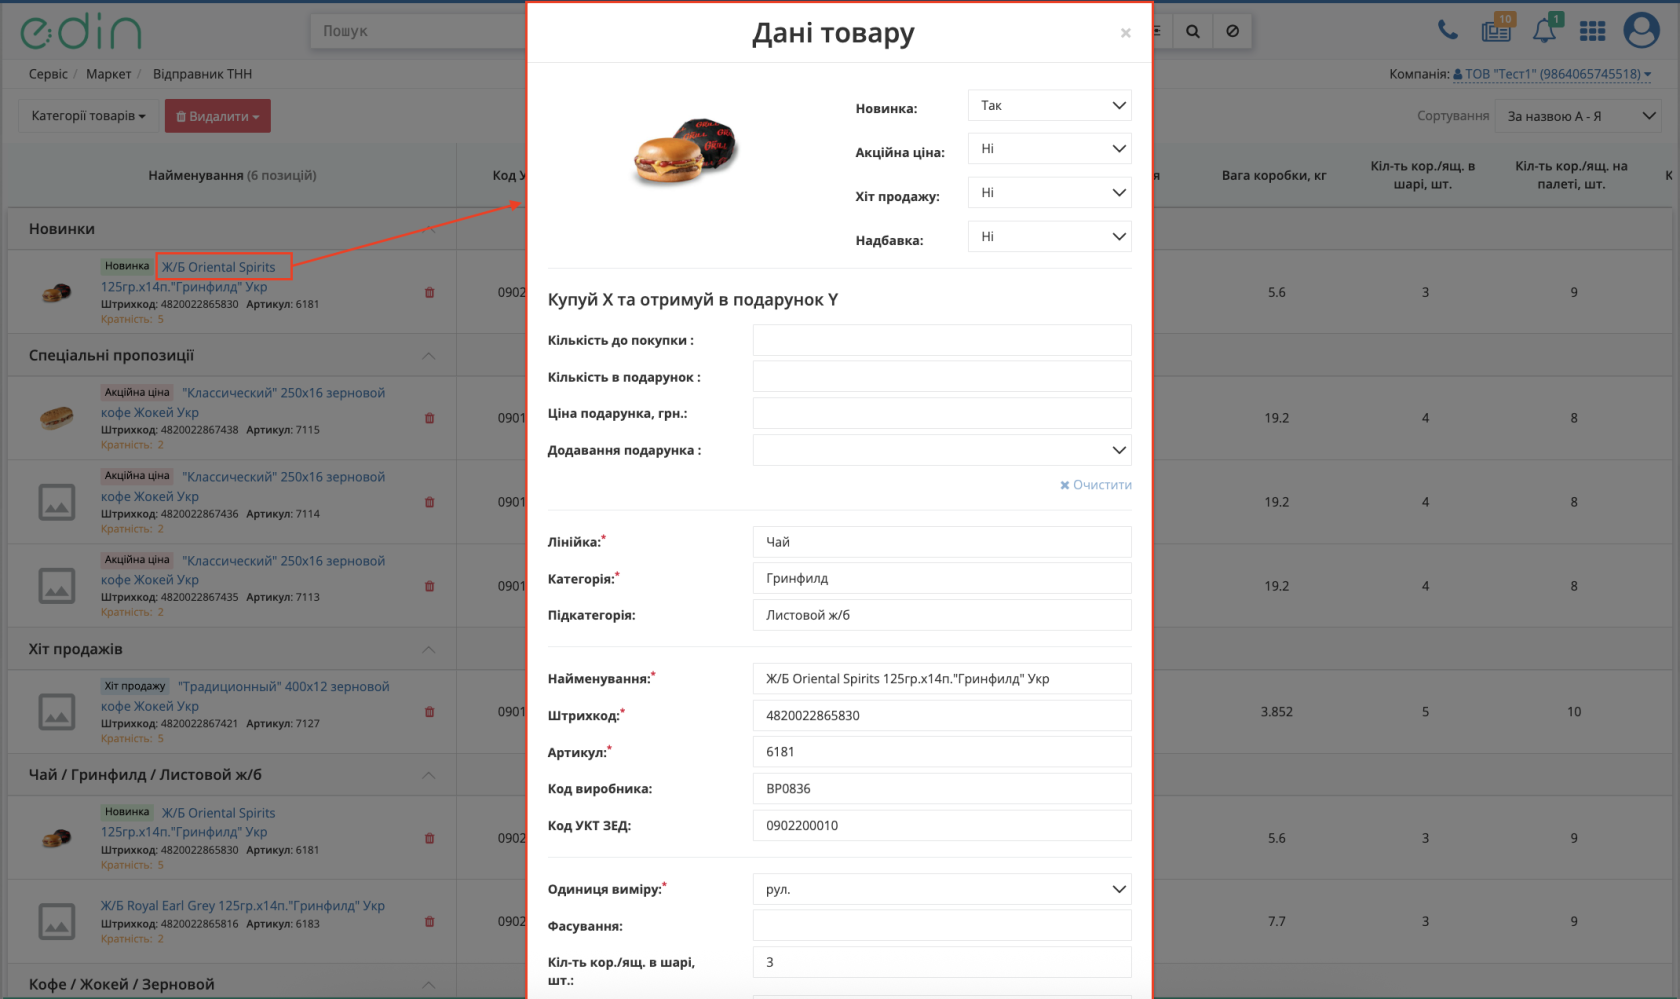Open the user profile avatar icon

(1641, 30)
